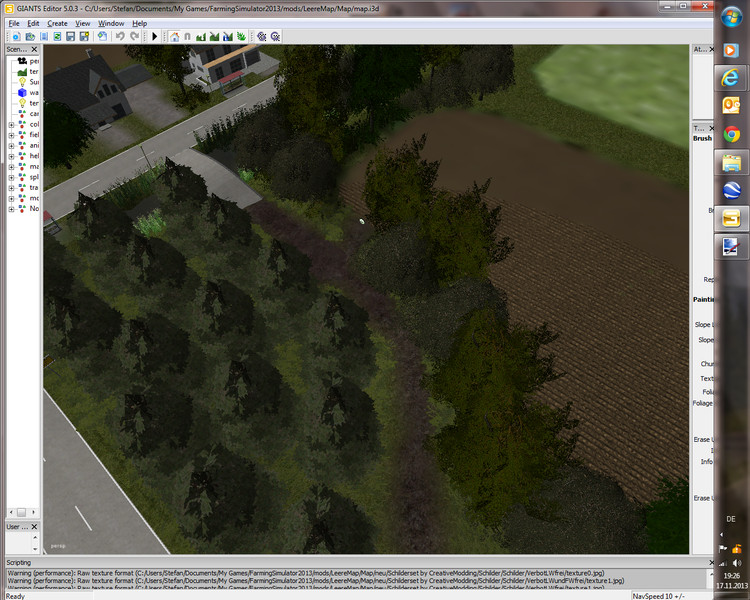Open Google Earth from taskbar
The image size is (750, 600).
(731, 191)
